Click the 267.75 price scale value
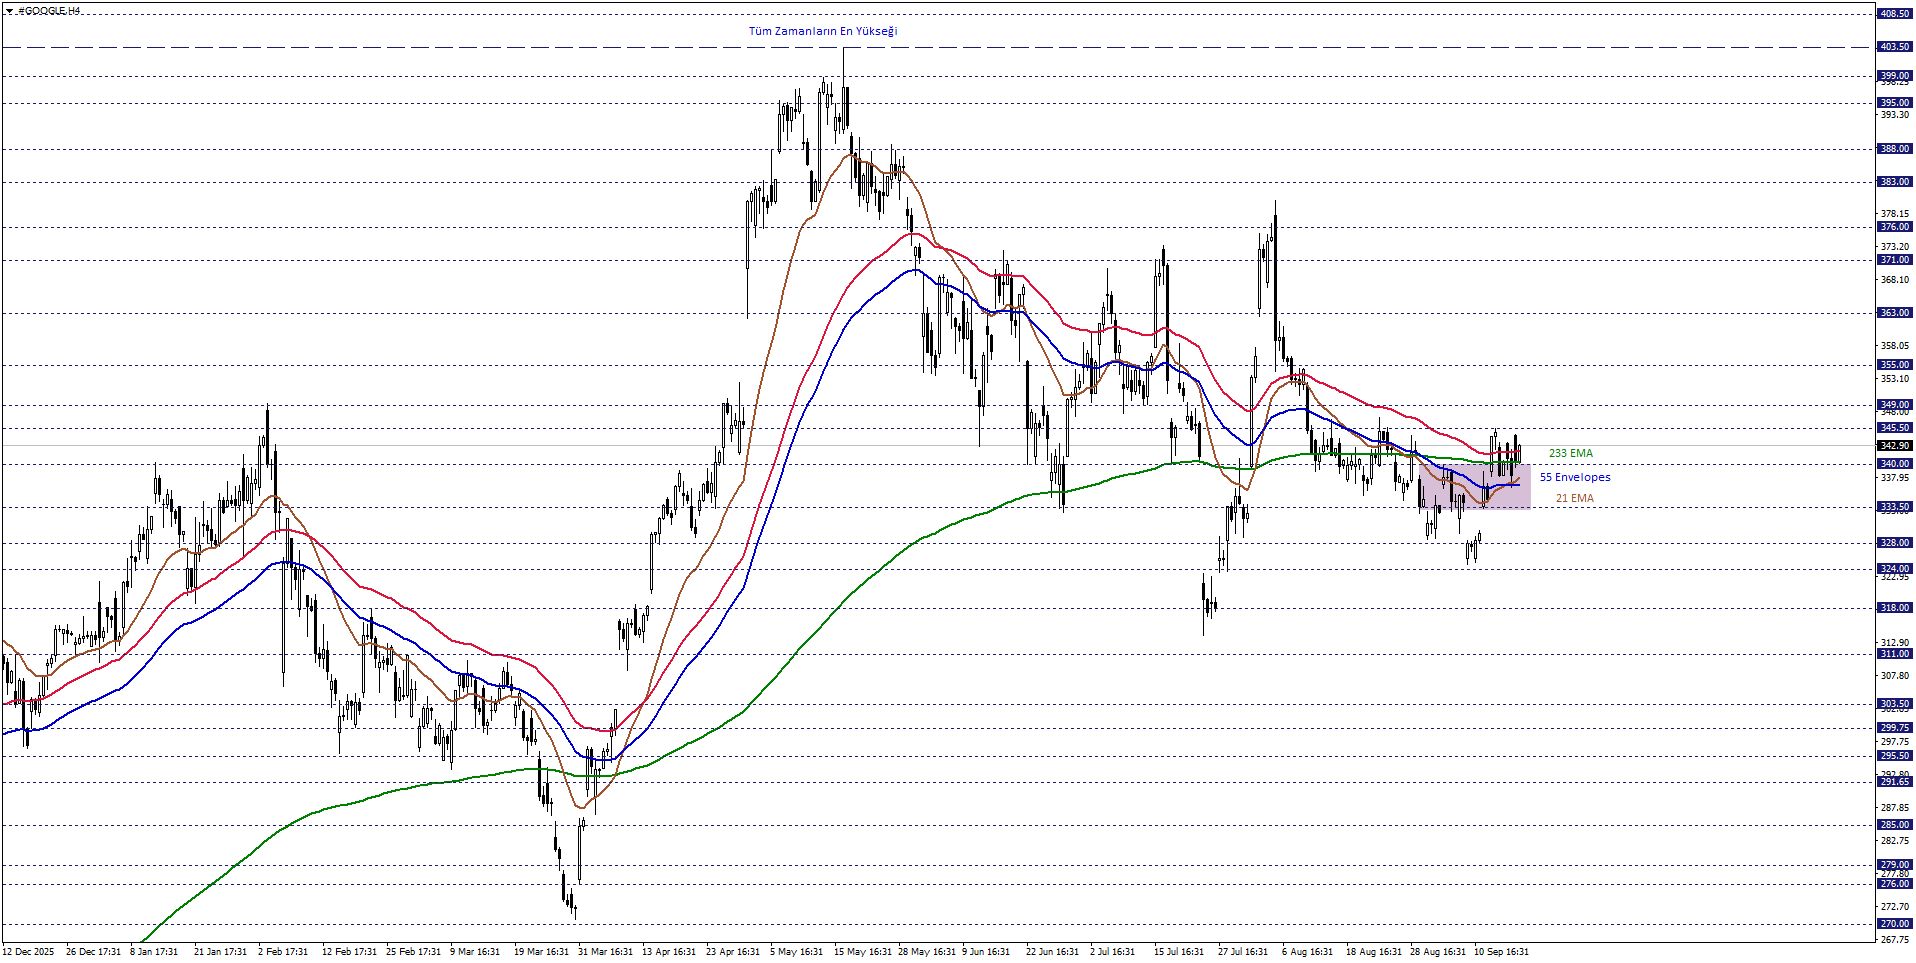The width and height of the screenshot is (1916, 963). [x=1895, y=940]
